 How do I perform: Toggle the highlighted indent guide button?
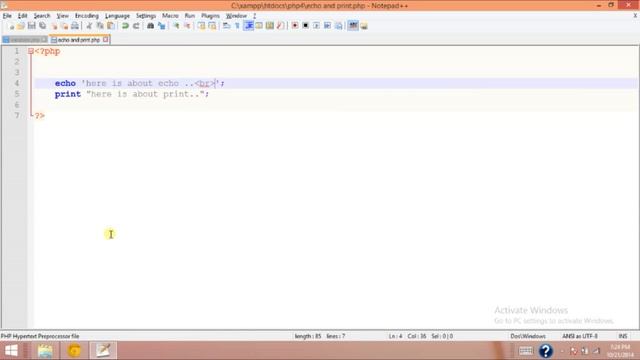(248, 26)
